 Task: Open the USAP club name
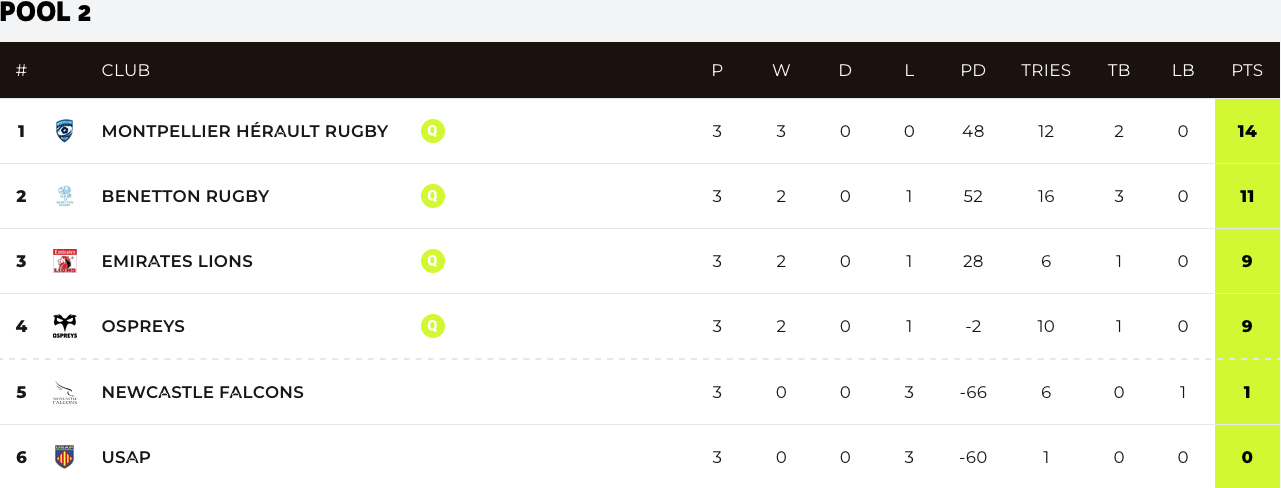126,457
